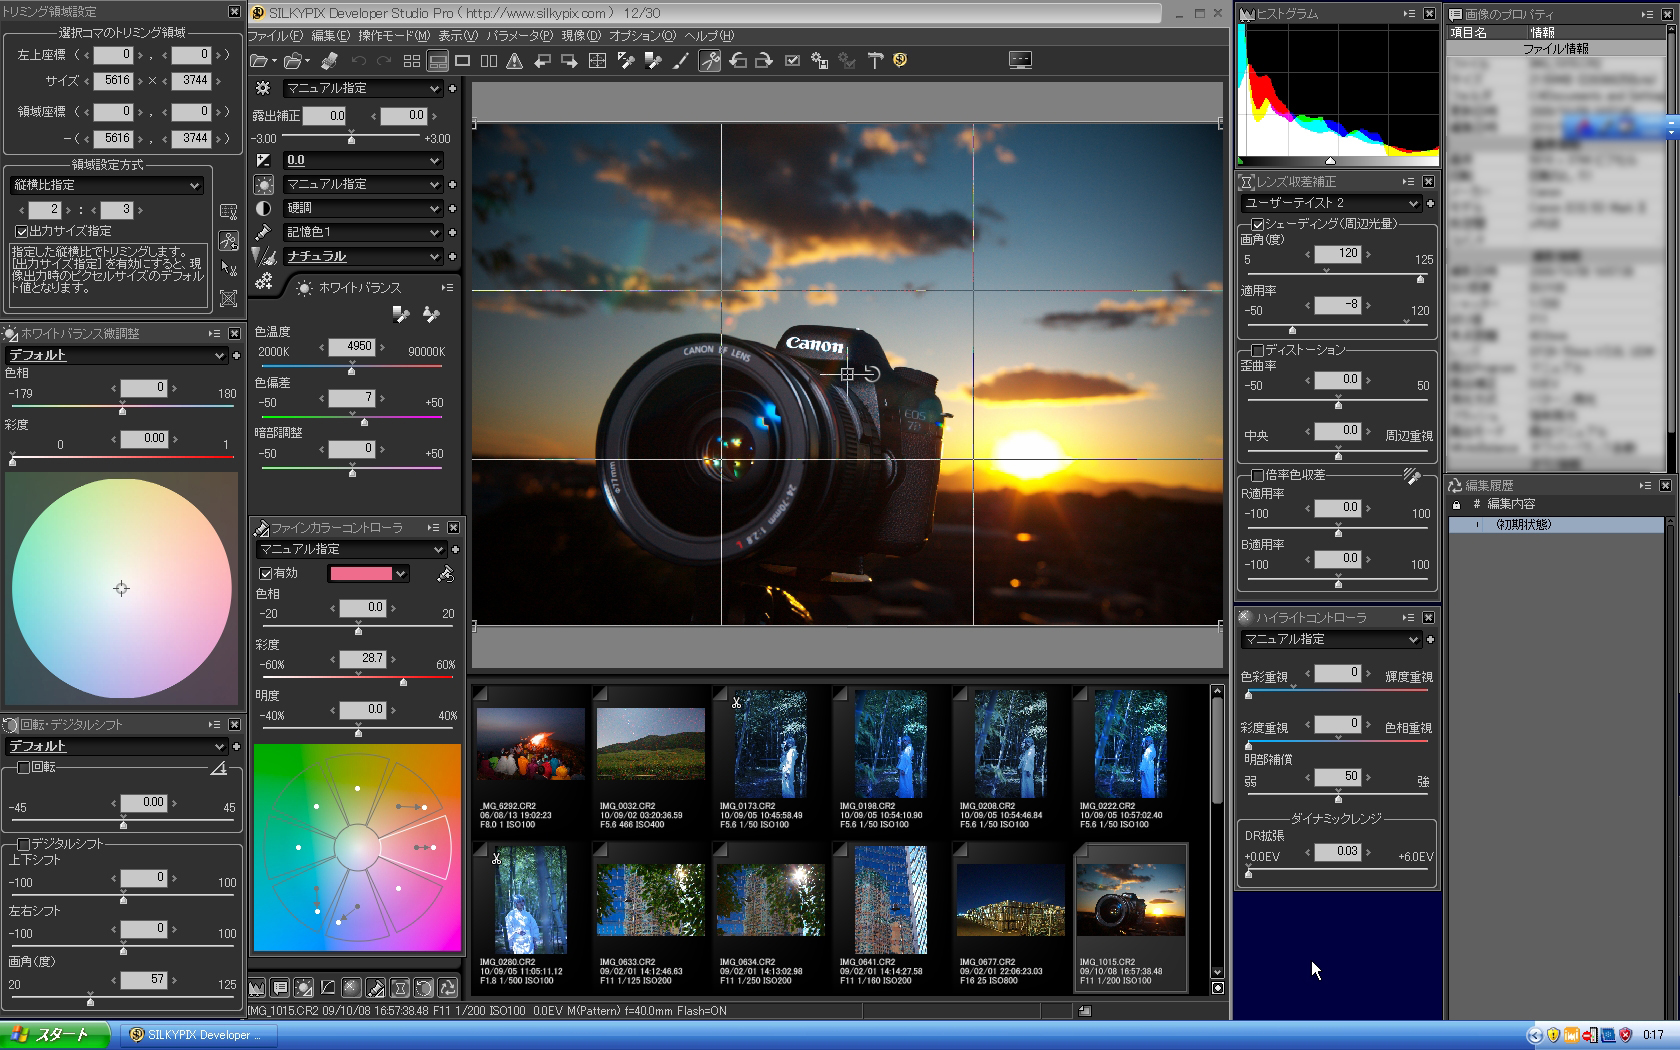Open the パラメータ(P) menu

[518, 36]
